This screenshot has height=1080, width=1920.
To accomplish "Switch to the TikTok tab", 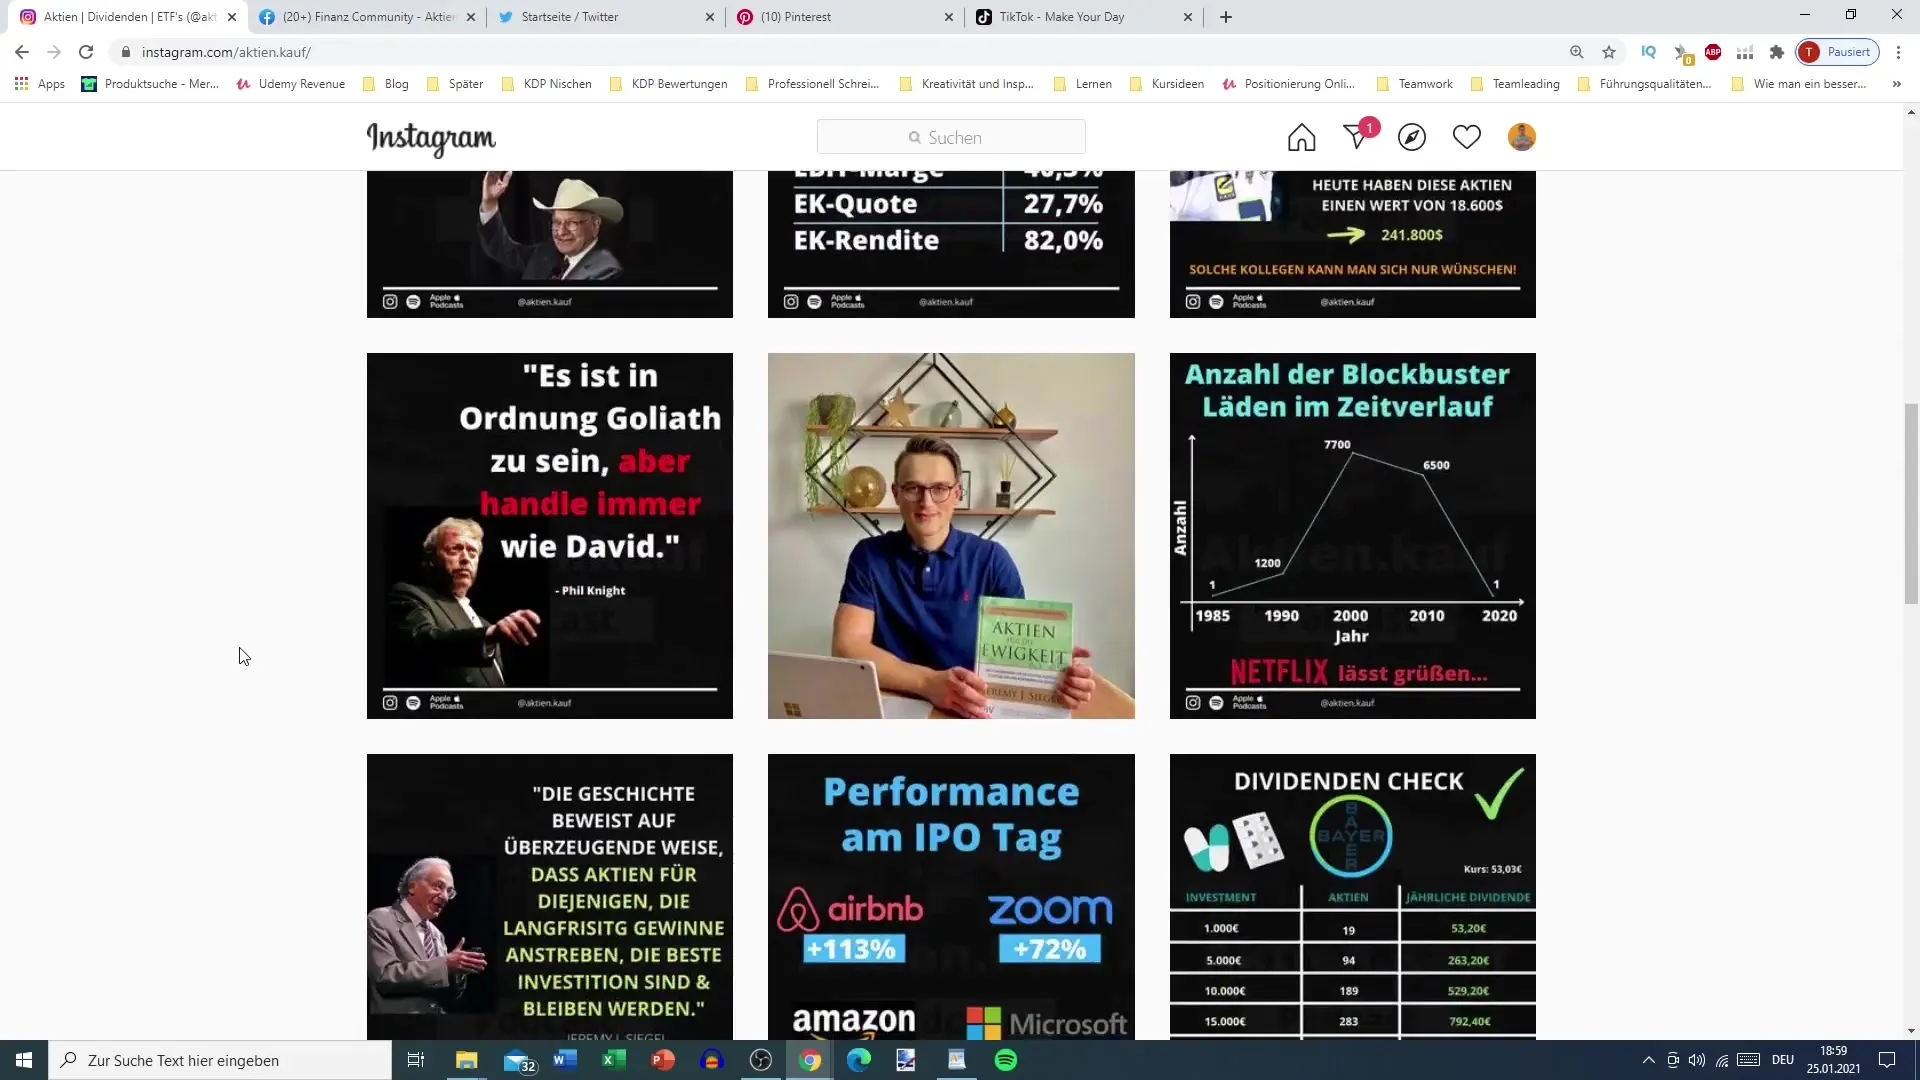I will 1083,17.
